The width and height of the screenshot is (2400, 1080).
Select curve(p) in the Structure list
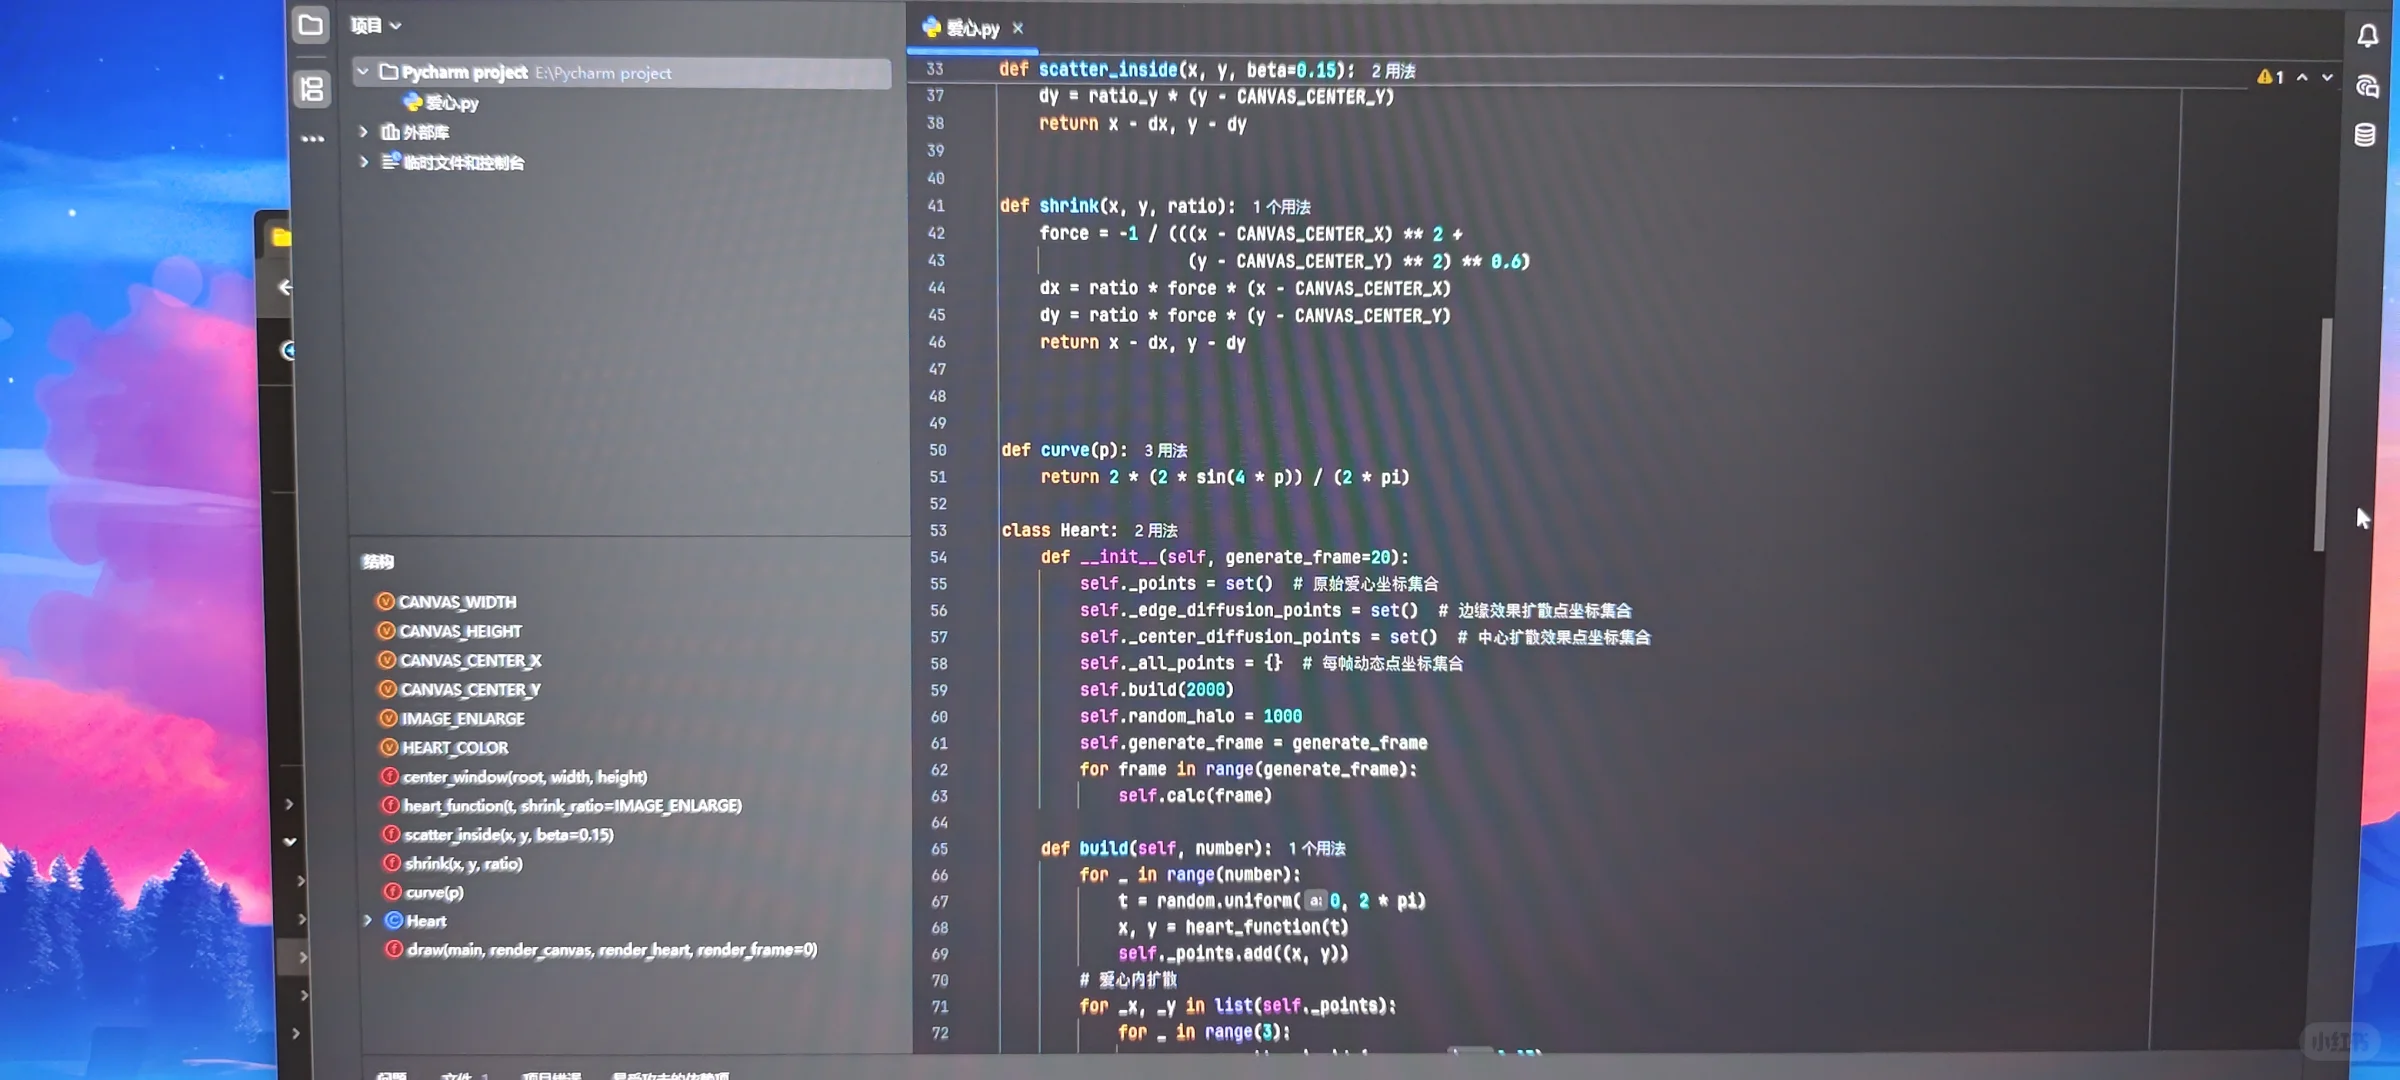[434, 893]
